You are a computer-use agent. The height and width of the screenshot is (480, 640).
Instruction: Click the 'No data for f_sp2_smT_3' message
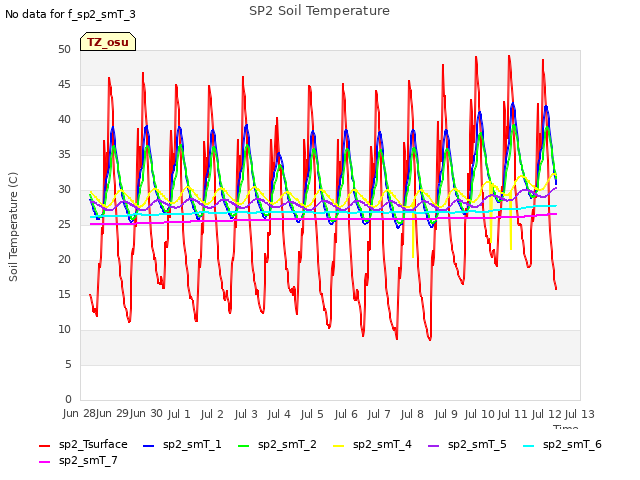coord(70,14)
